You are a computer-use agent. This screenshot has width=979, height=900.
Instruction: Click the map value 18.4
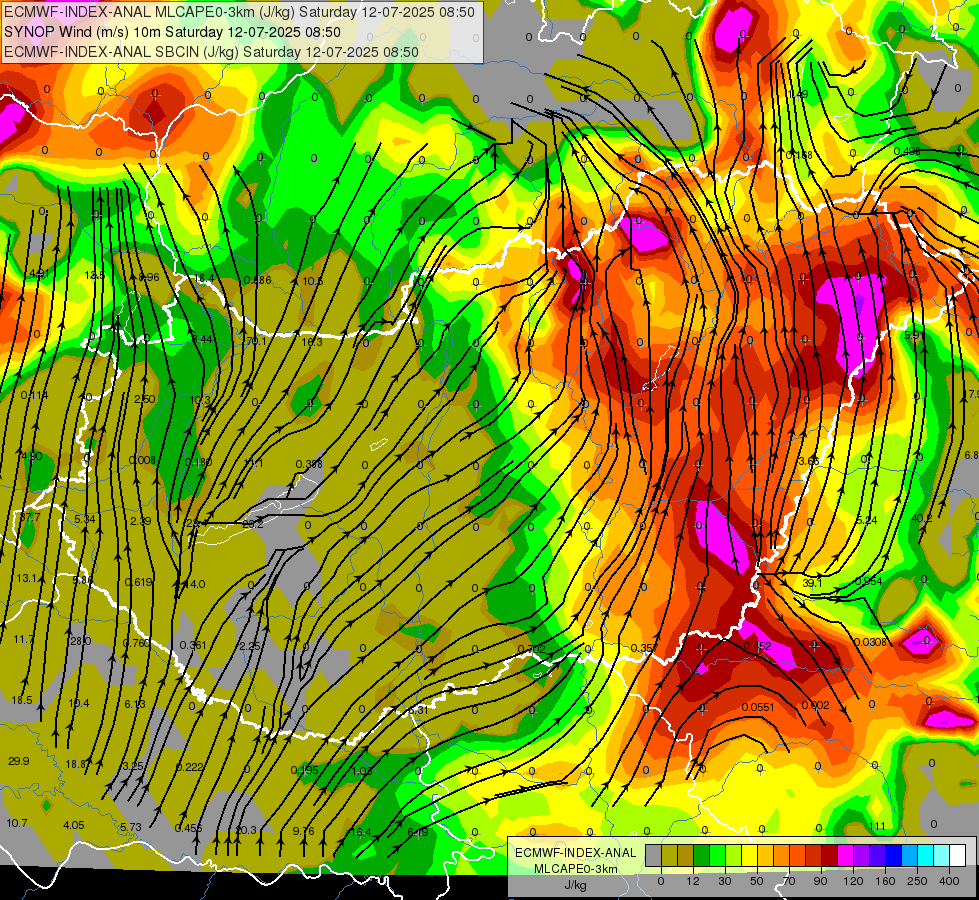tap(204, 278)
